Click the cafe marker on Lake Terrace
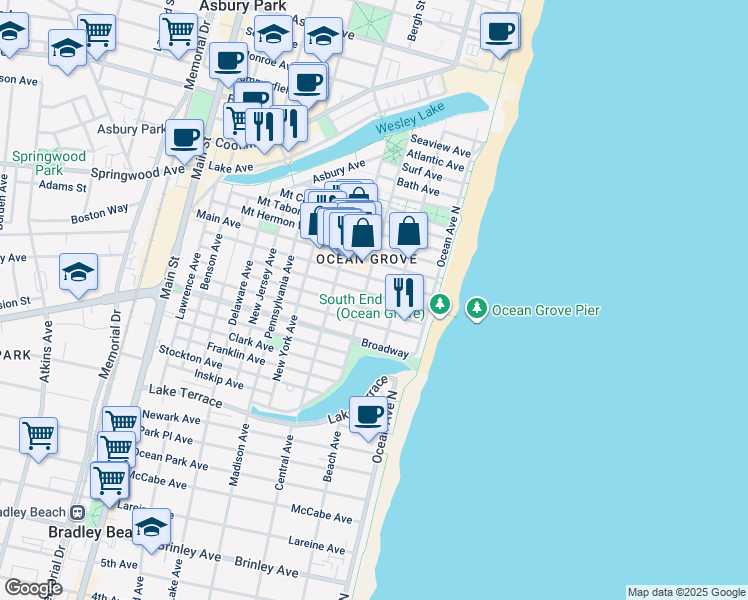This screenshot has height=600, width=748. (x=368, y=416)
